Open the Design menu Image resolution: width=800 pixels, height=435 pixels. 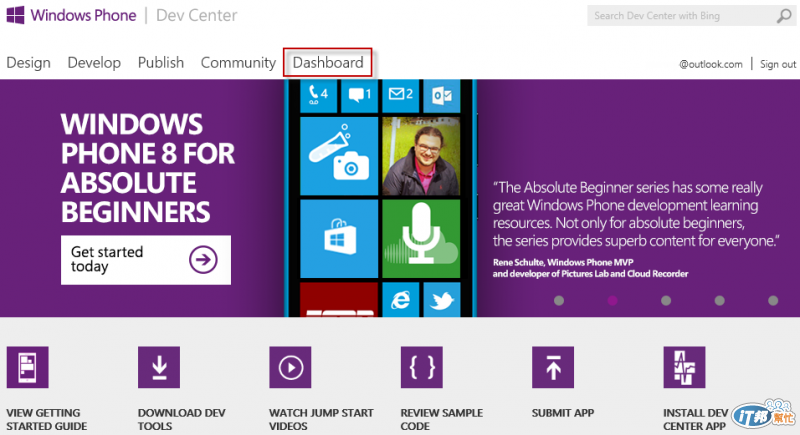coord(29,63)
